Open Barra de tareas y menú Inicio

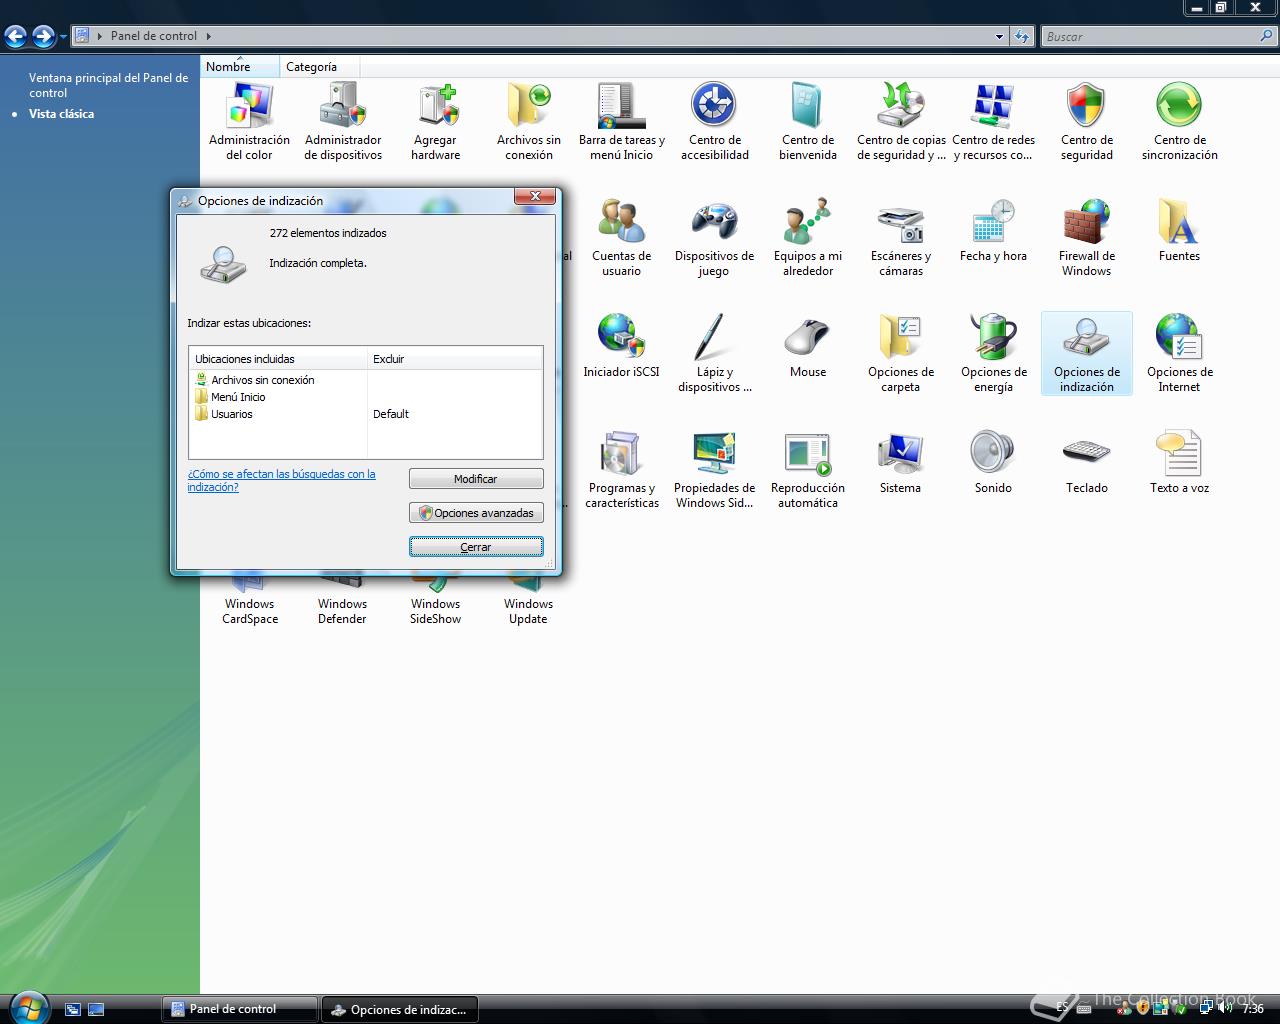(622, 122)
